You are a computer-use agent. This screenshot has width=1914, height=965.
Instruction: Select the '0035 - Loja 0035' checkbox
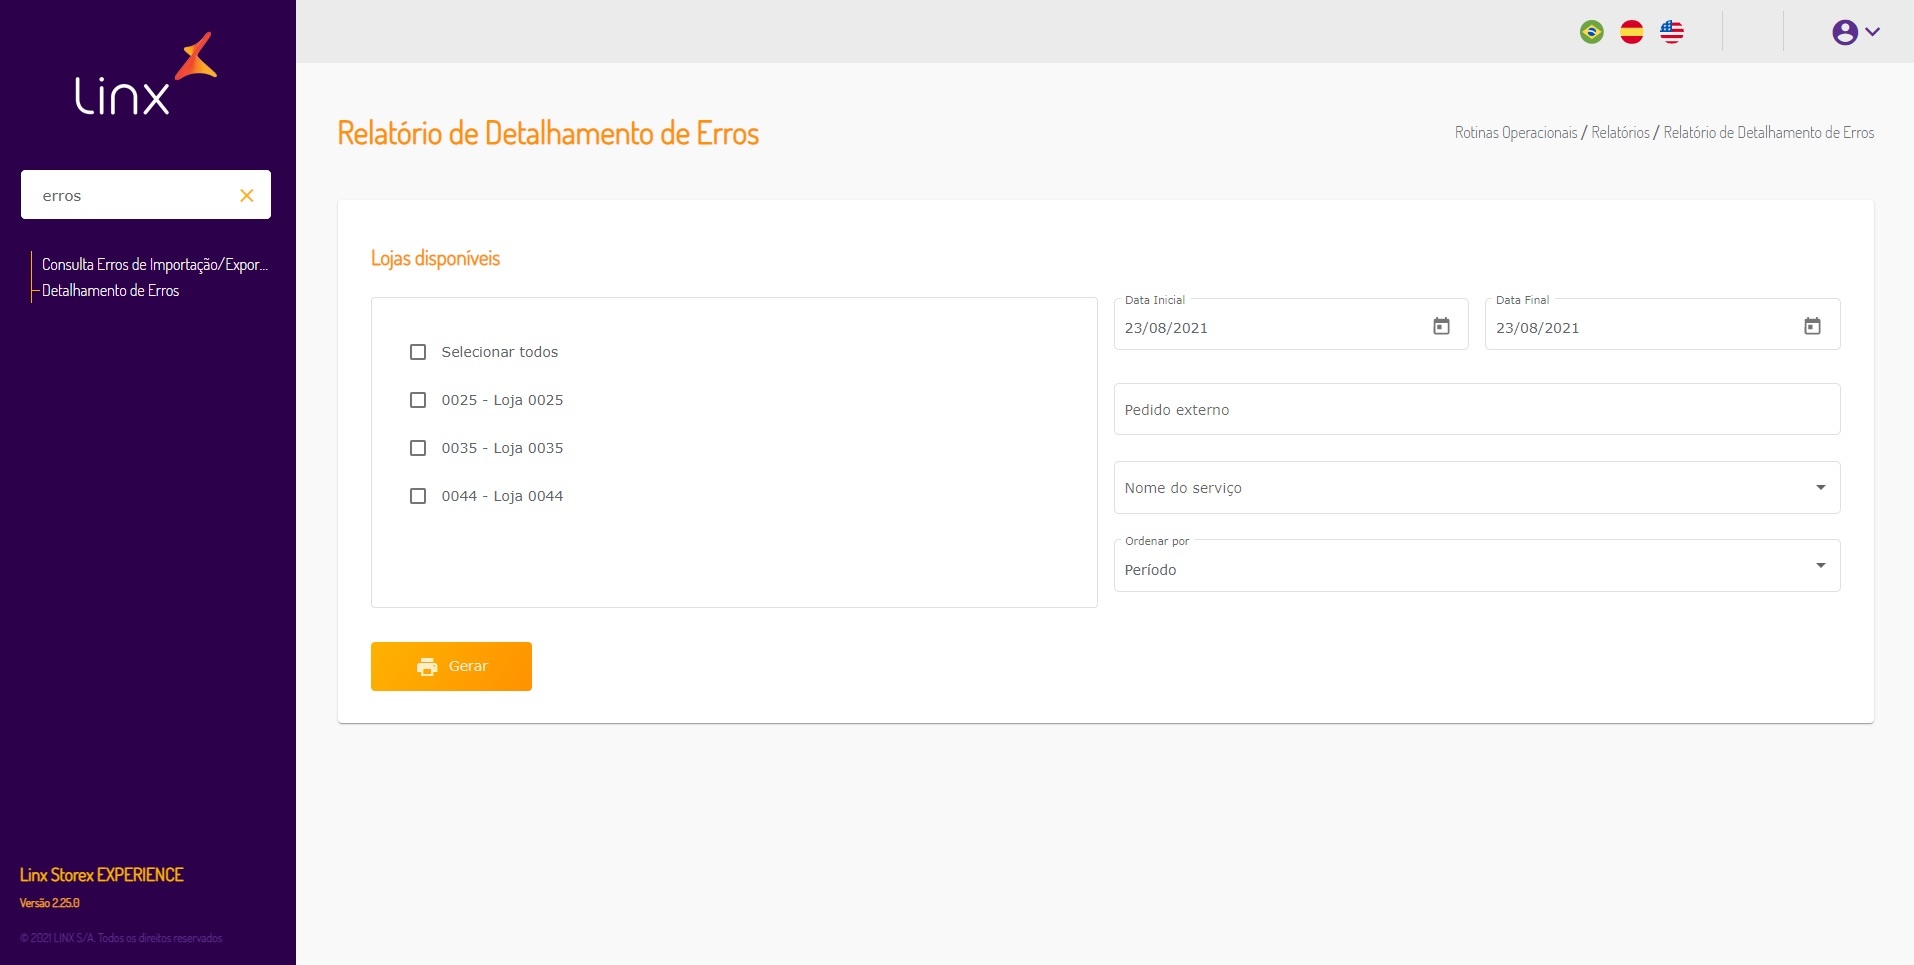pyautogui.click(x=418, y=448)
